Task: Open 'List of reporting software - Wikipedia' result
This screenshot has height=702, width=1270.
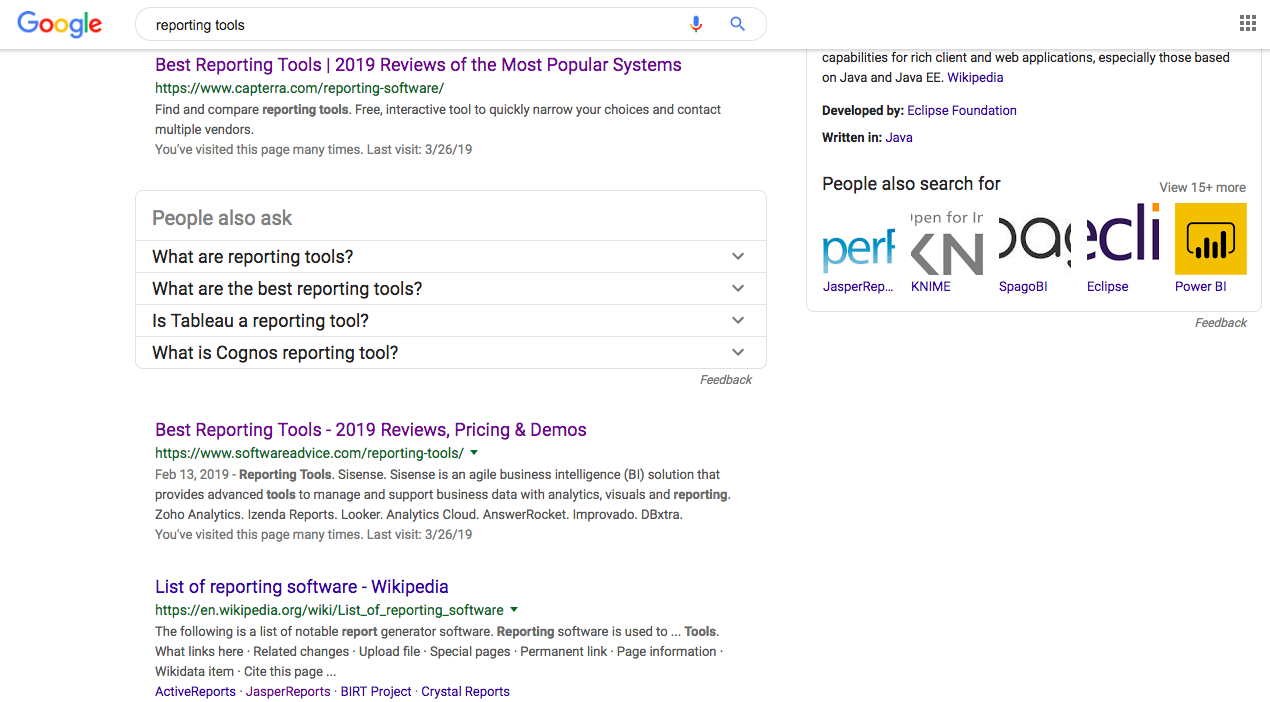Action: click(302, 587)
